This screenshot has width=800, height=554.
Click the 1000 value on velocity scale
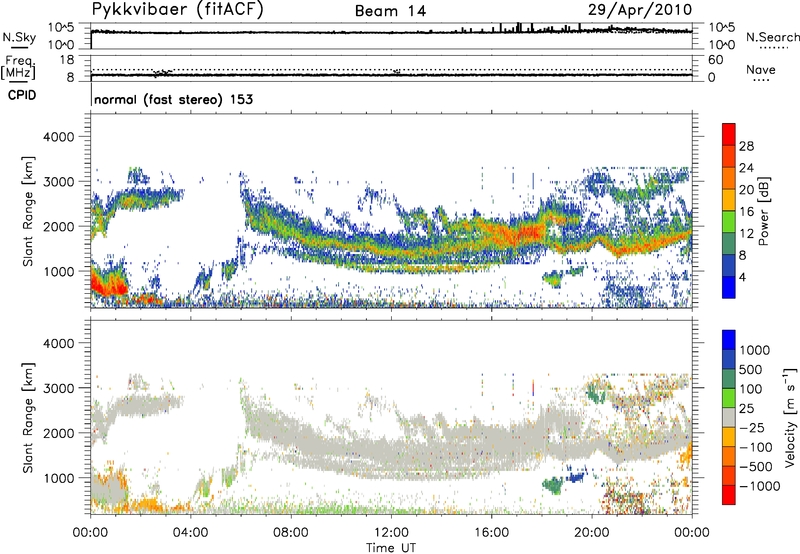(754, 350)
